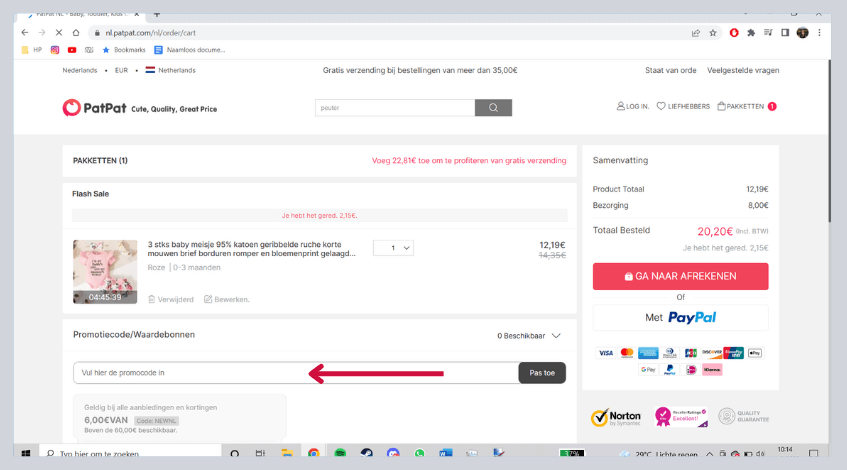Open the baby romper product thumbnail
Screen dimensions: 847x470
(105, 271)
